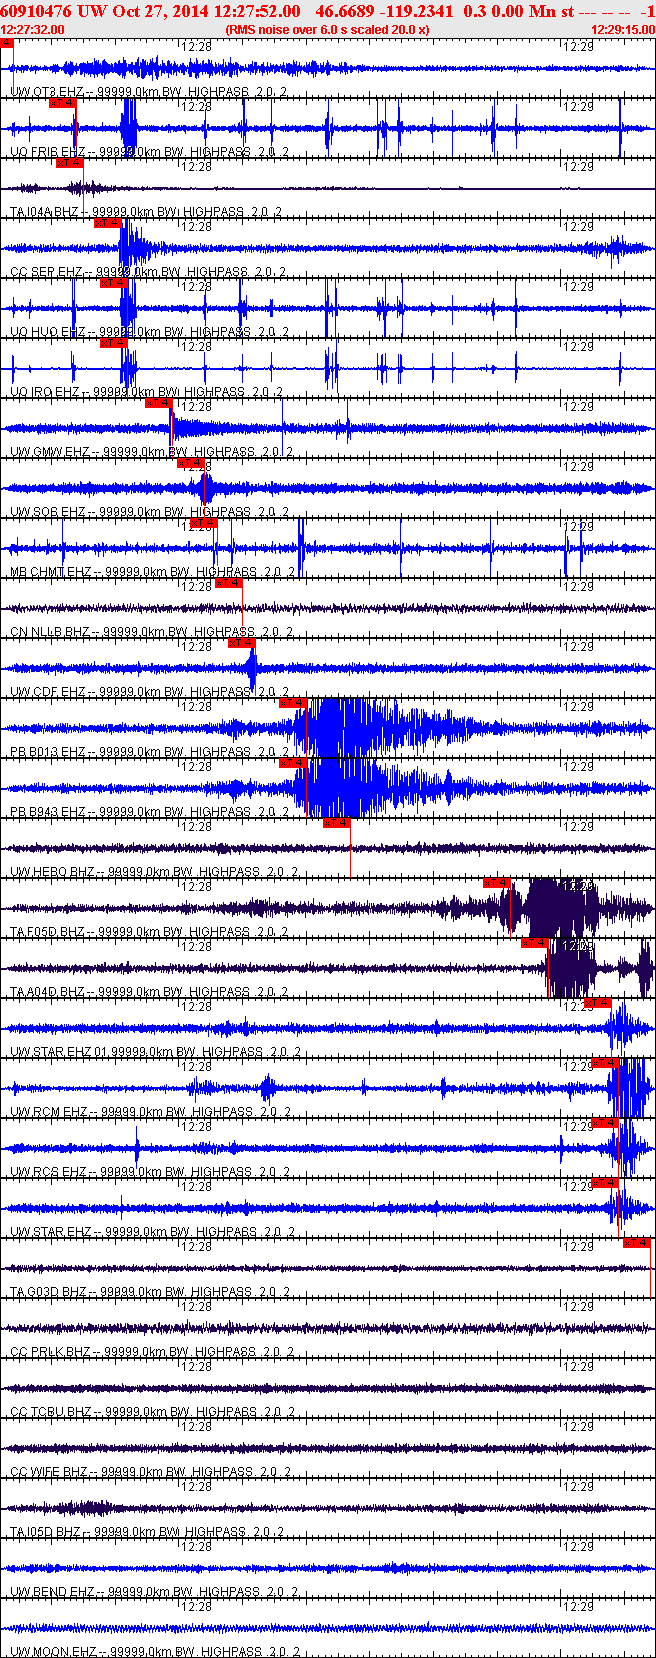Viewport: 656px width, 1658px height.
Task: Select the red pick marker on UO FRIS trace
Action: point(62,103)
